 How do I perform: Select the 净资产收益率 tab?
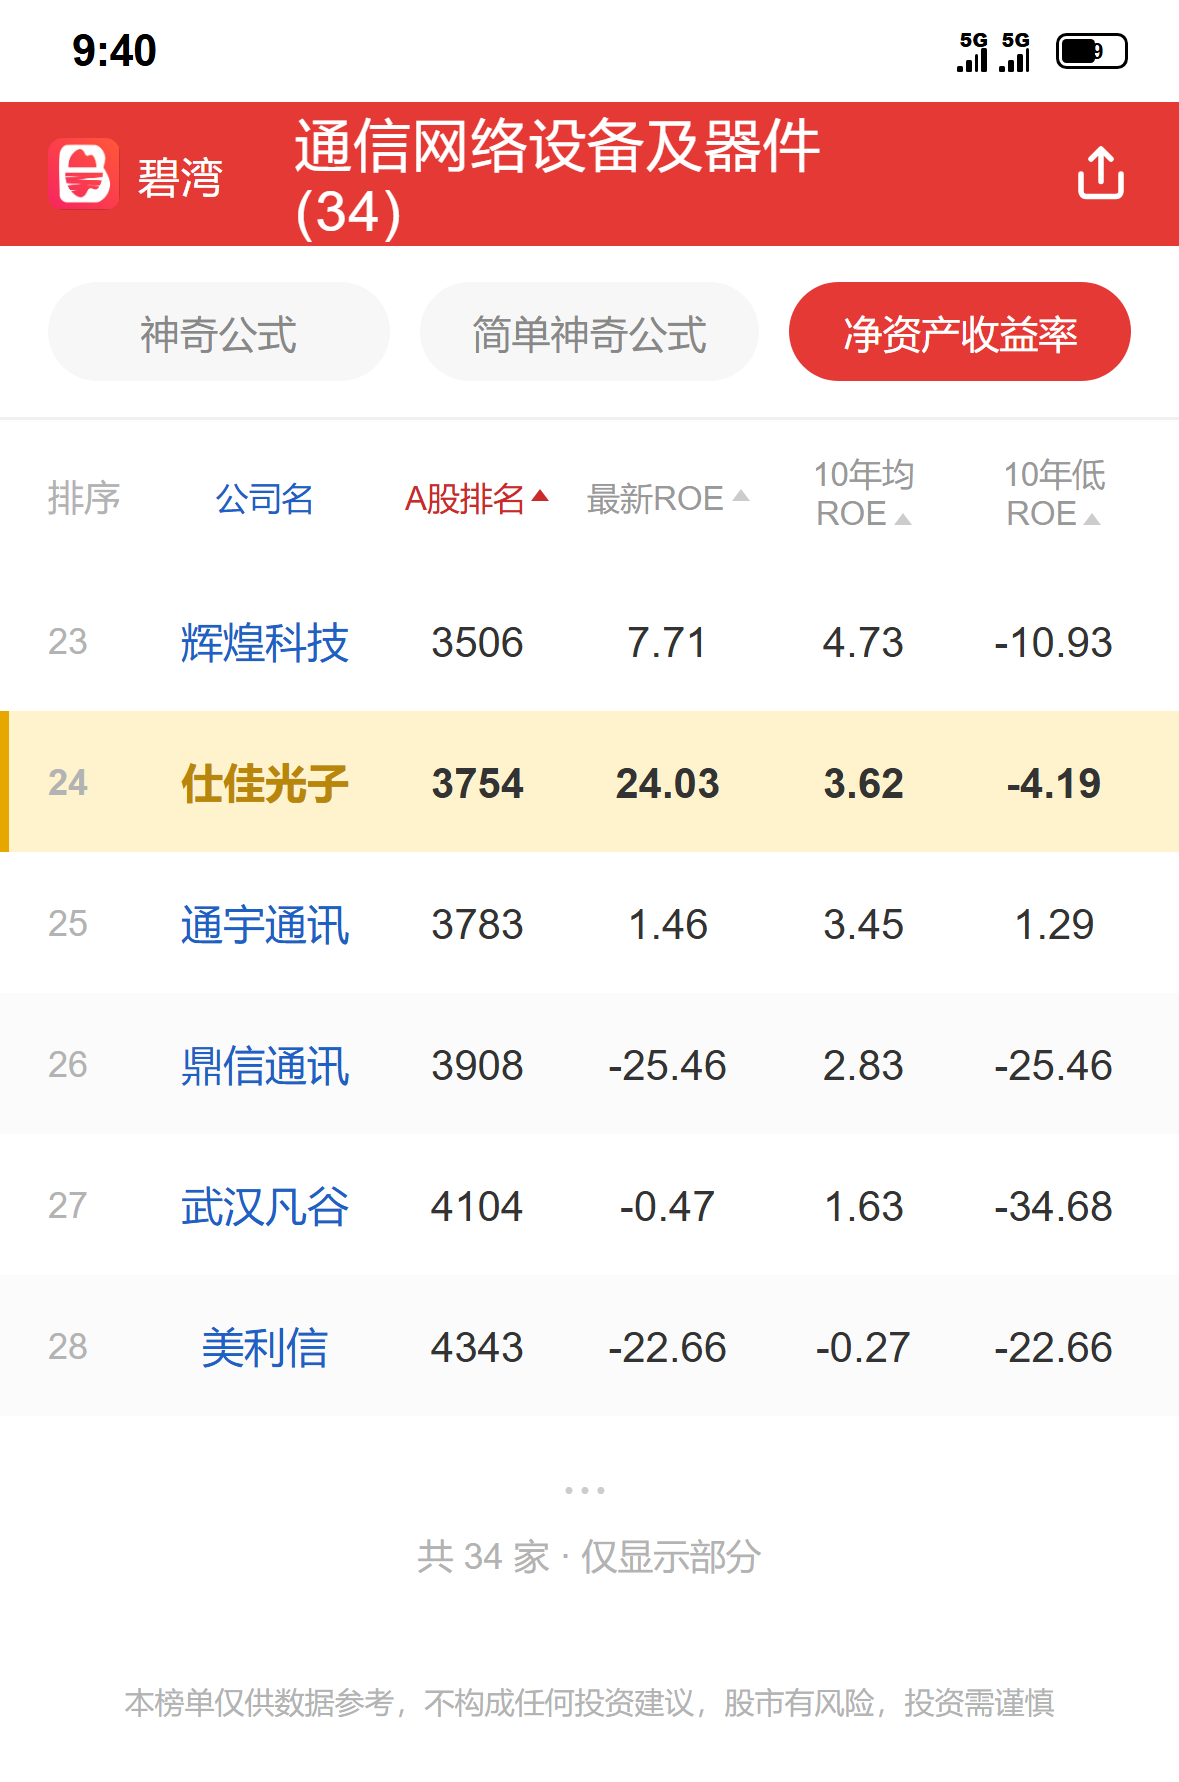click(960, 332)
